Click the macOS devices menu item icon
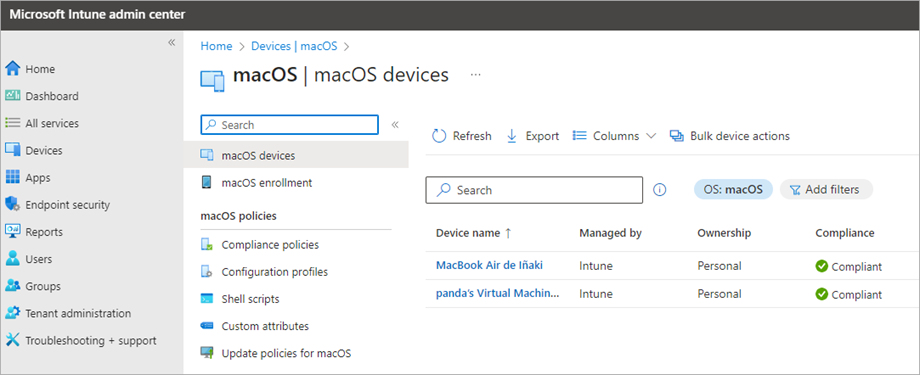 coord(207,156)
